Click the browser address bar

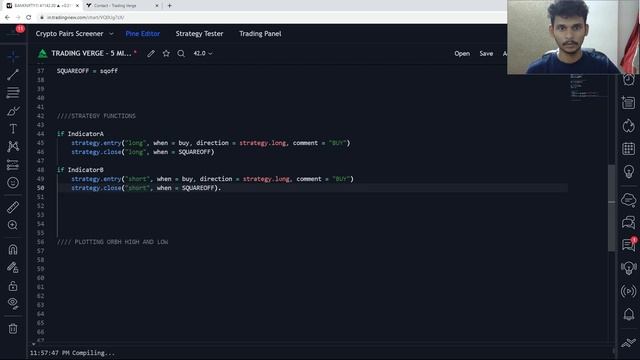coord(269,18)
